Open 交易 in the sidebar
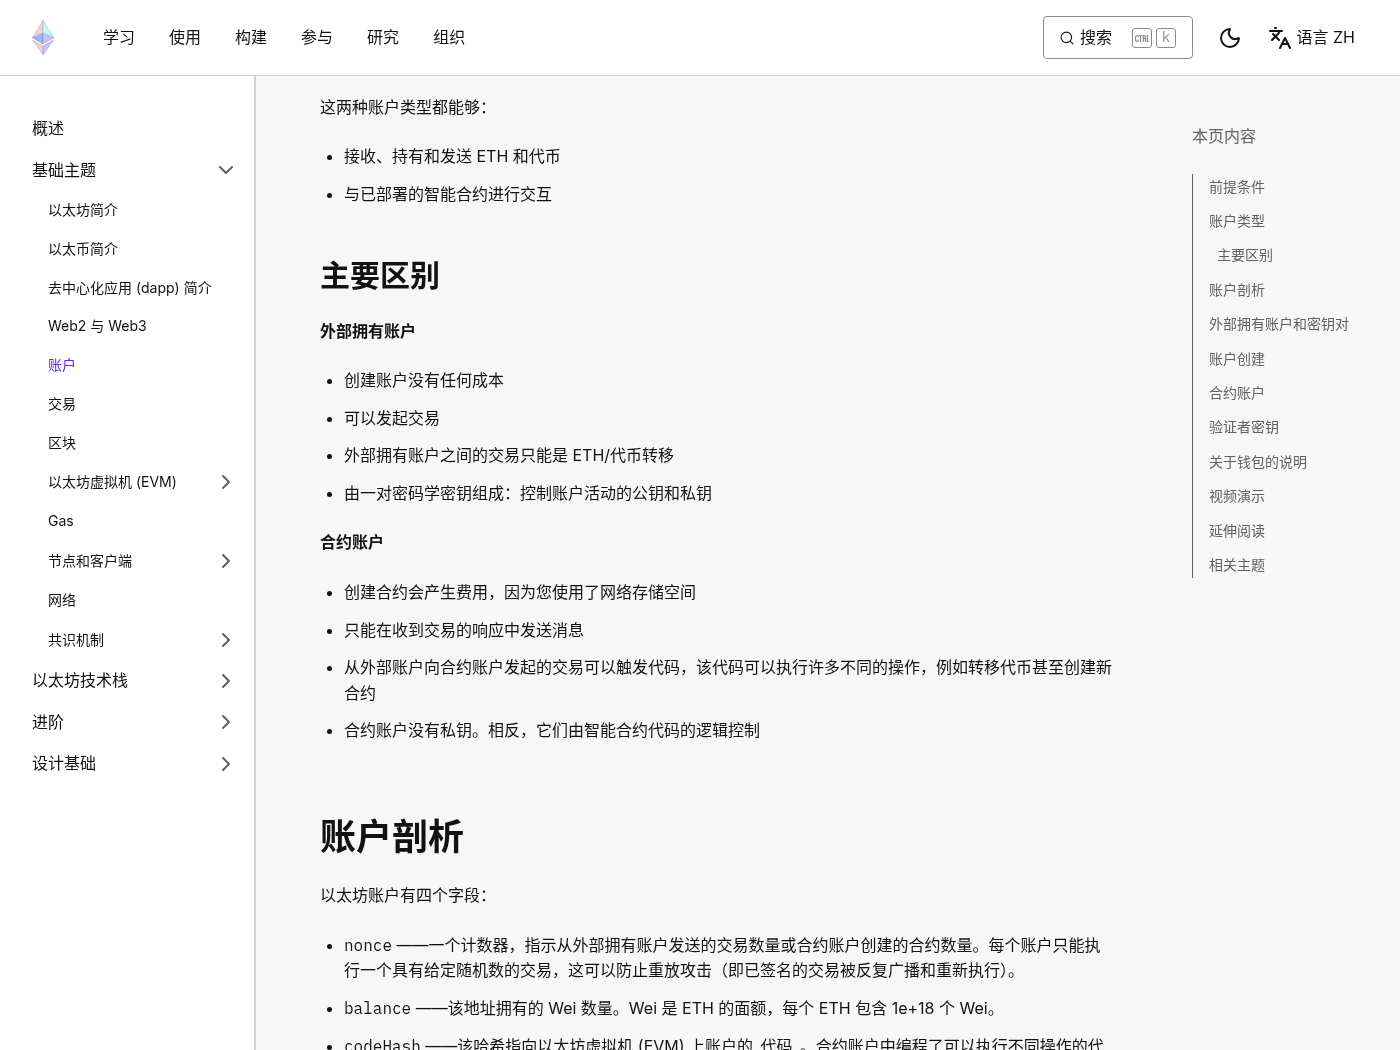 point(62,404)
